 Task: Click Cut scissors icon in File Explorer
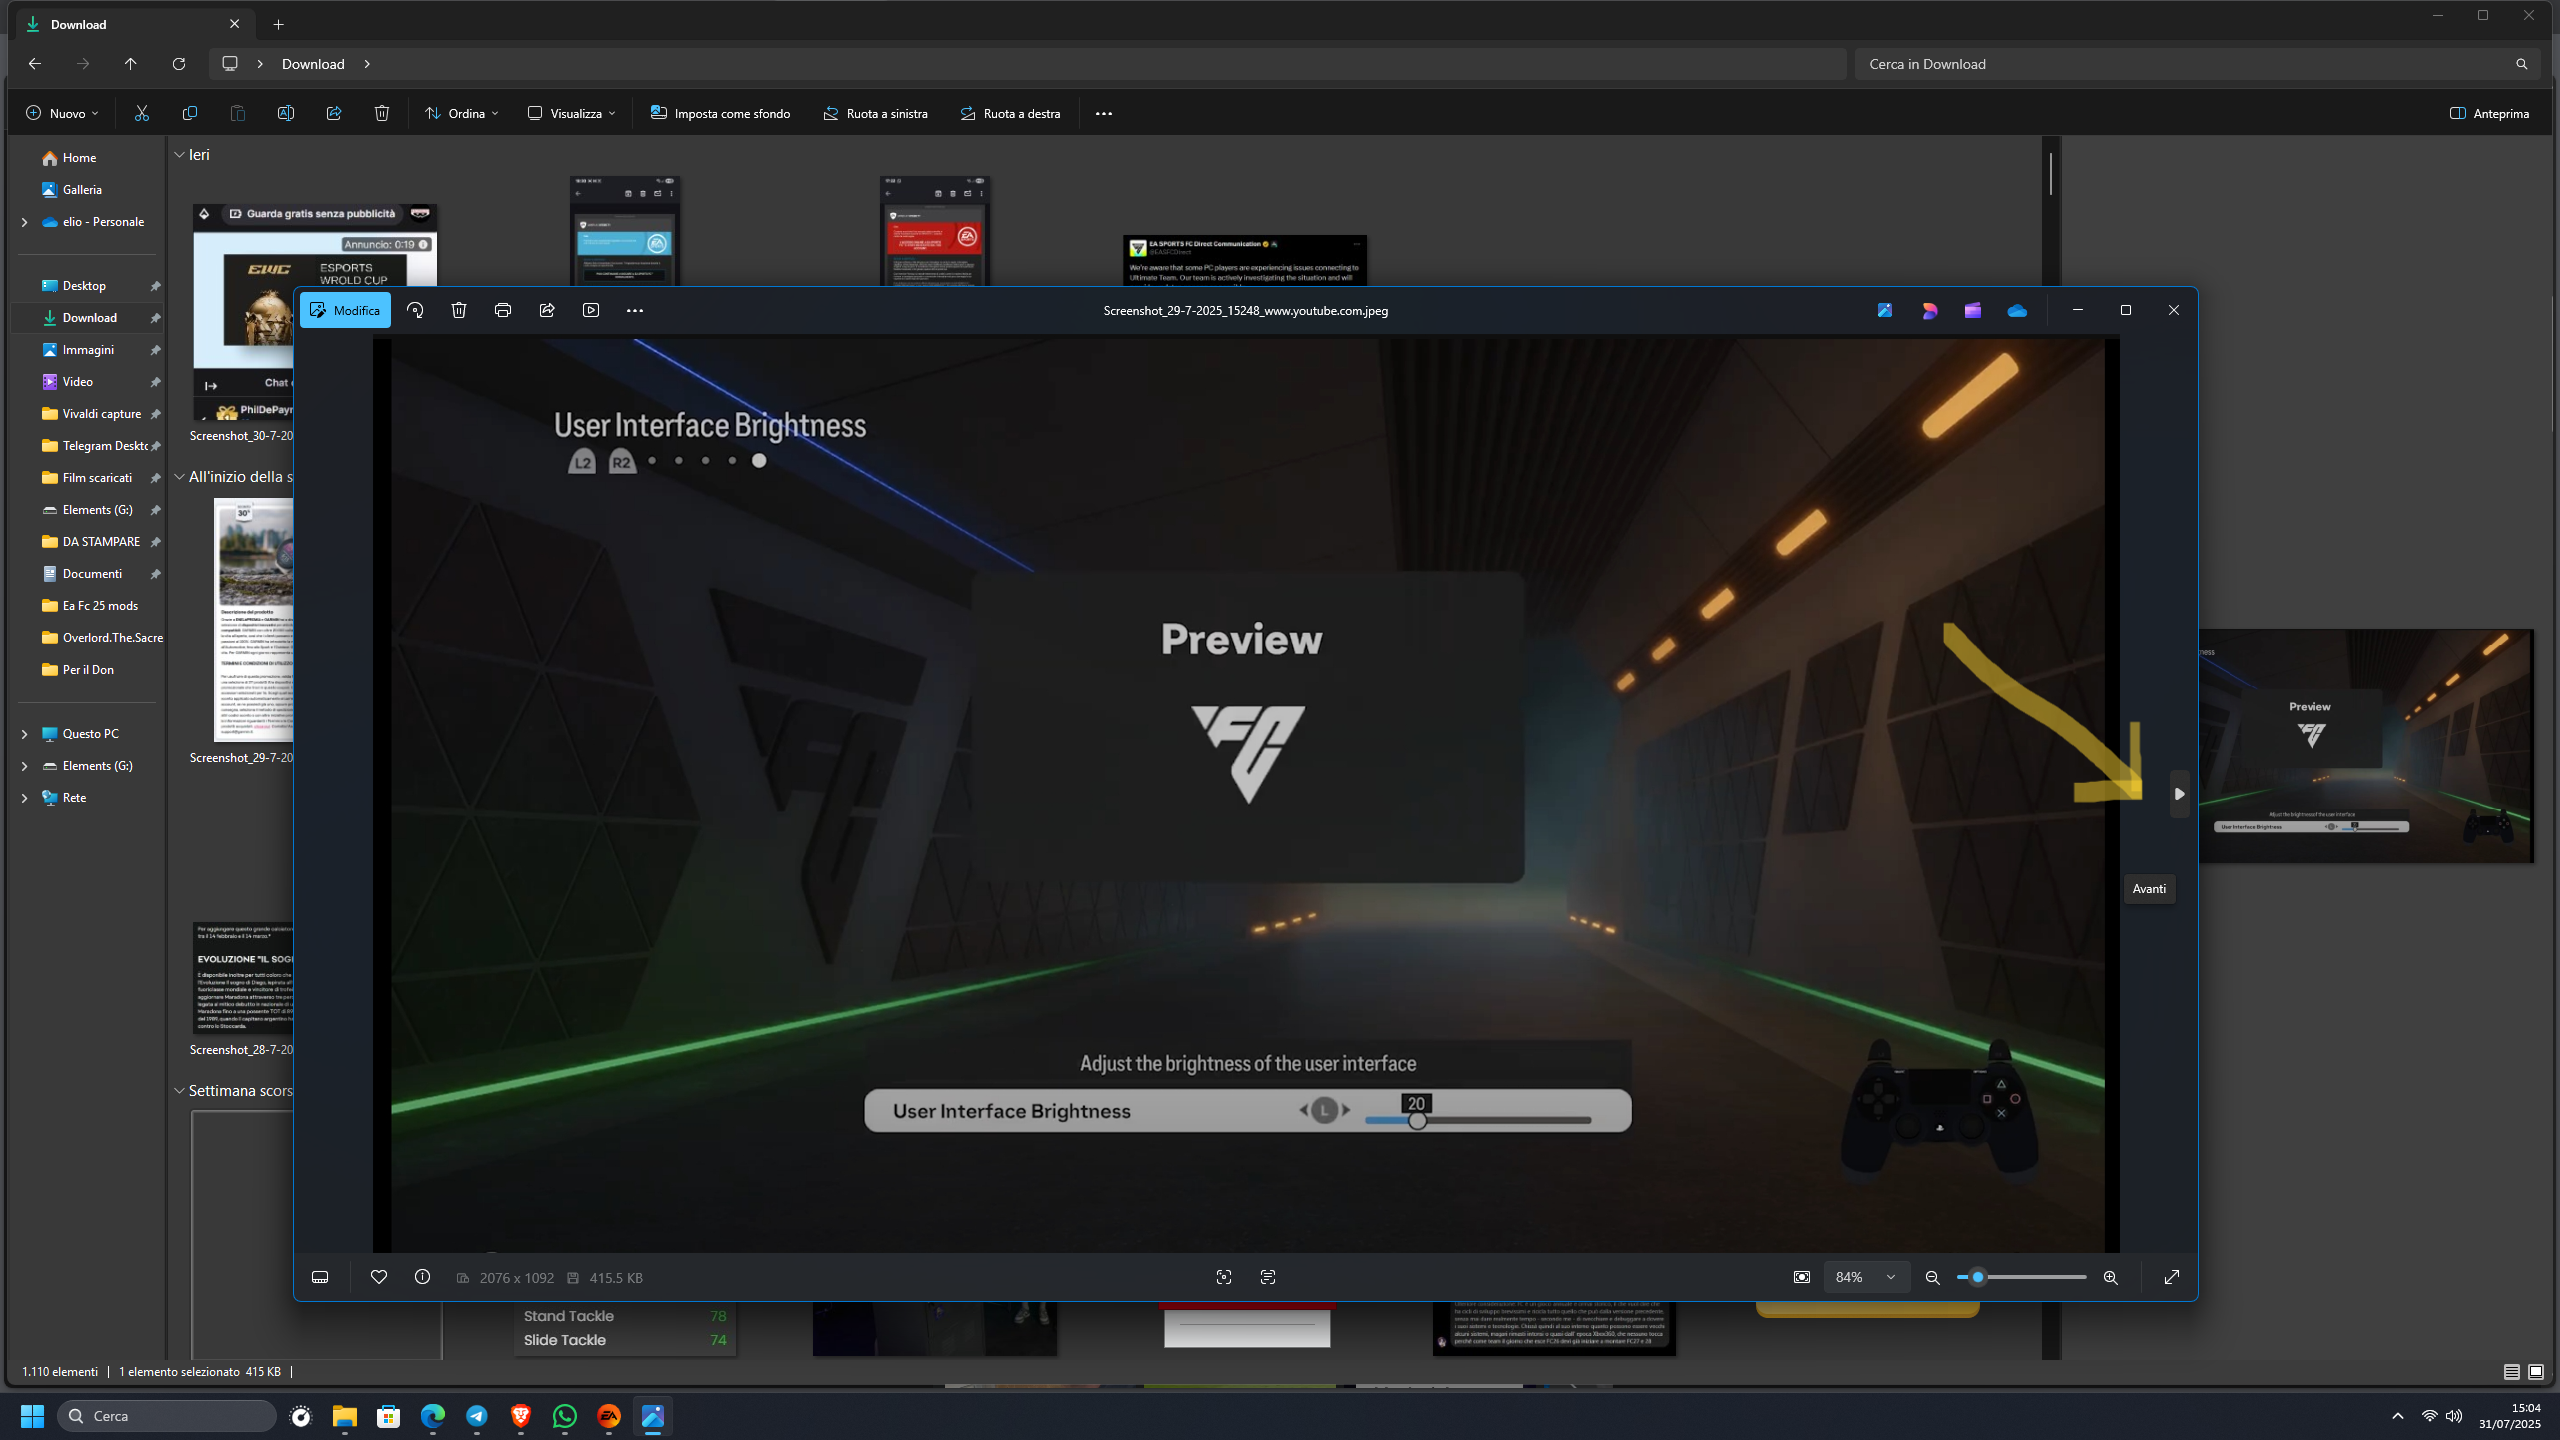(142, 113)
